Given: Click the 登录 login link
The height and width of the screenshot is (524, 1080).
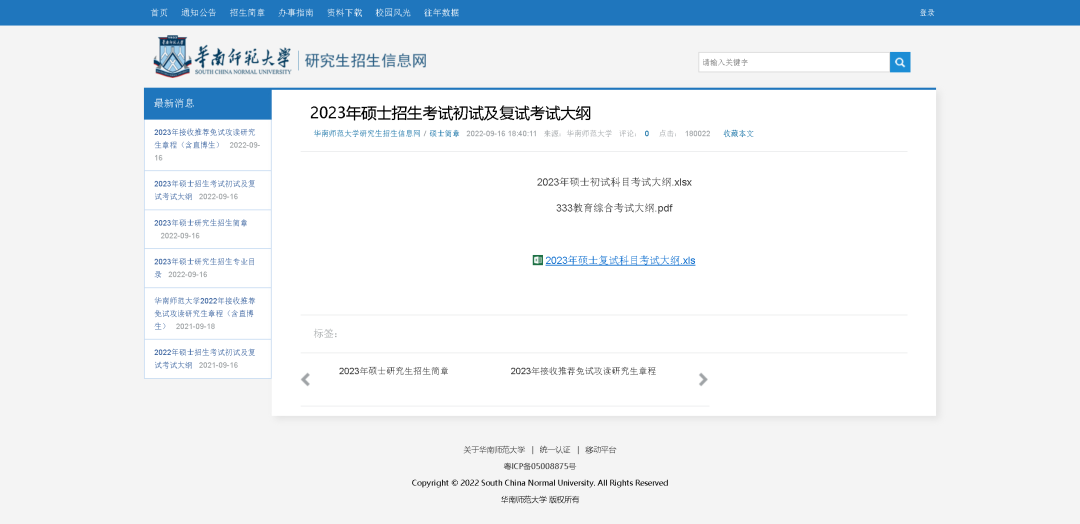Looking at the screenshot, I should pyautogui.click(x=927, y=12).
